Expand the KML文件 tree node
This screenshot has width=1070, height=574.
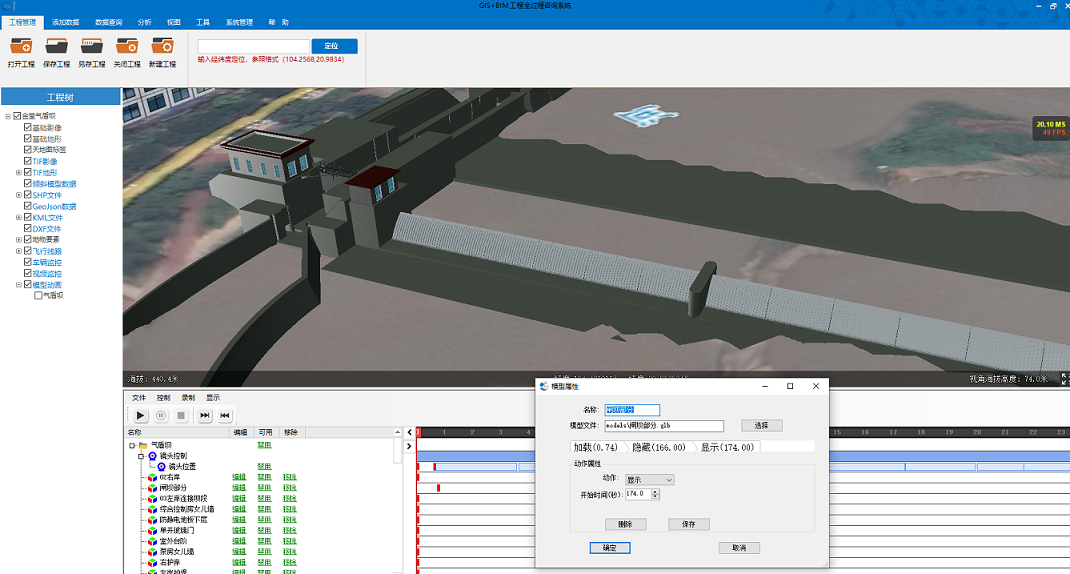[19, 217]
